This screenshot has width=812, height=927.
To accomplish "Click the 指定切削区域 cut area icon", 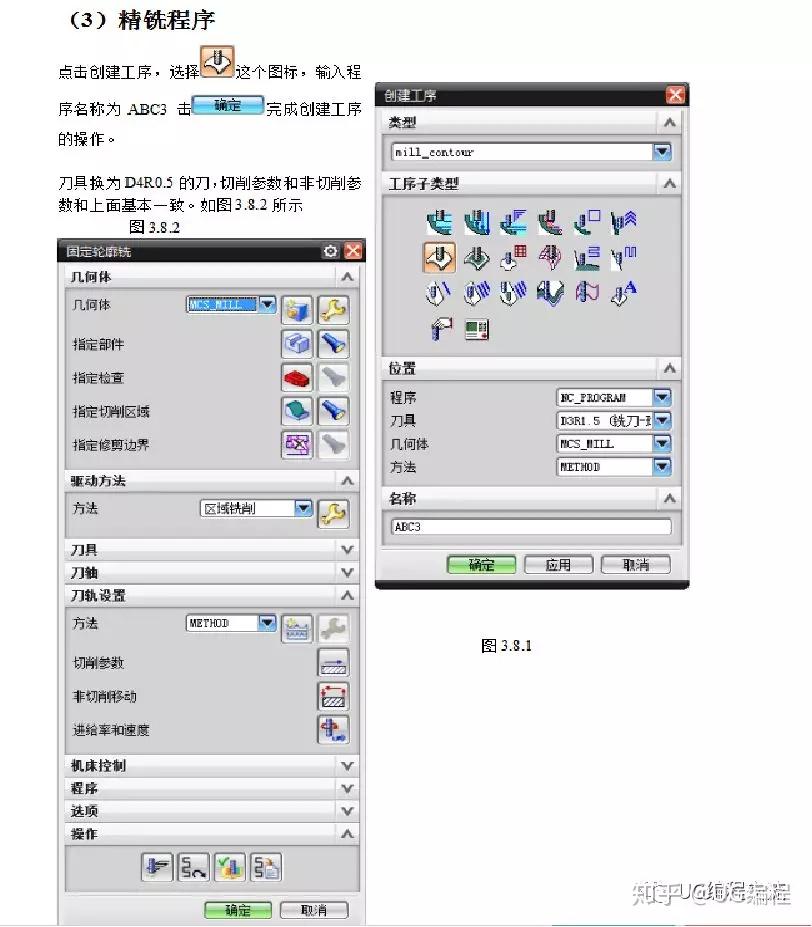I will point(297,411).
